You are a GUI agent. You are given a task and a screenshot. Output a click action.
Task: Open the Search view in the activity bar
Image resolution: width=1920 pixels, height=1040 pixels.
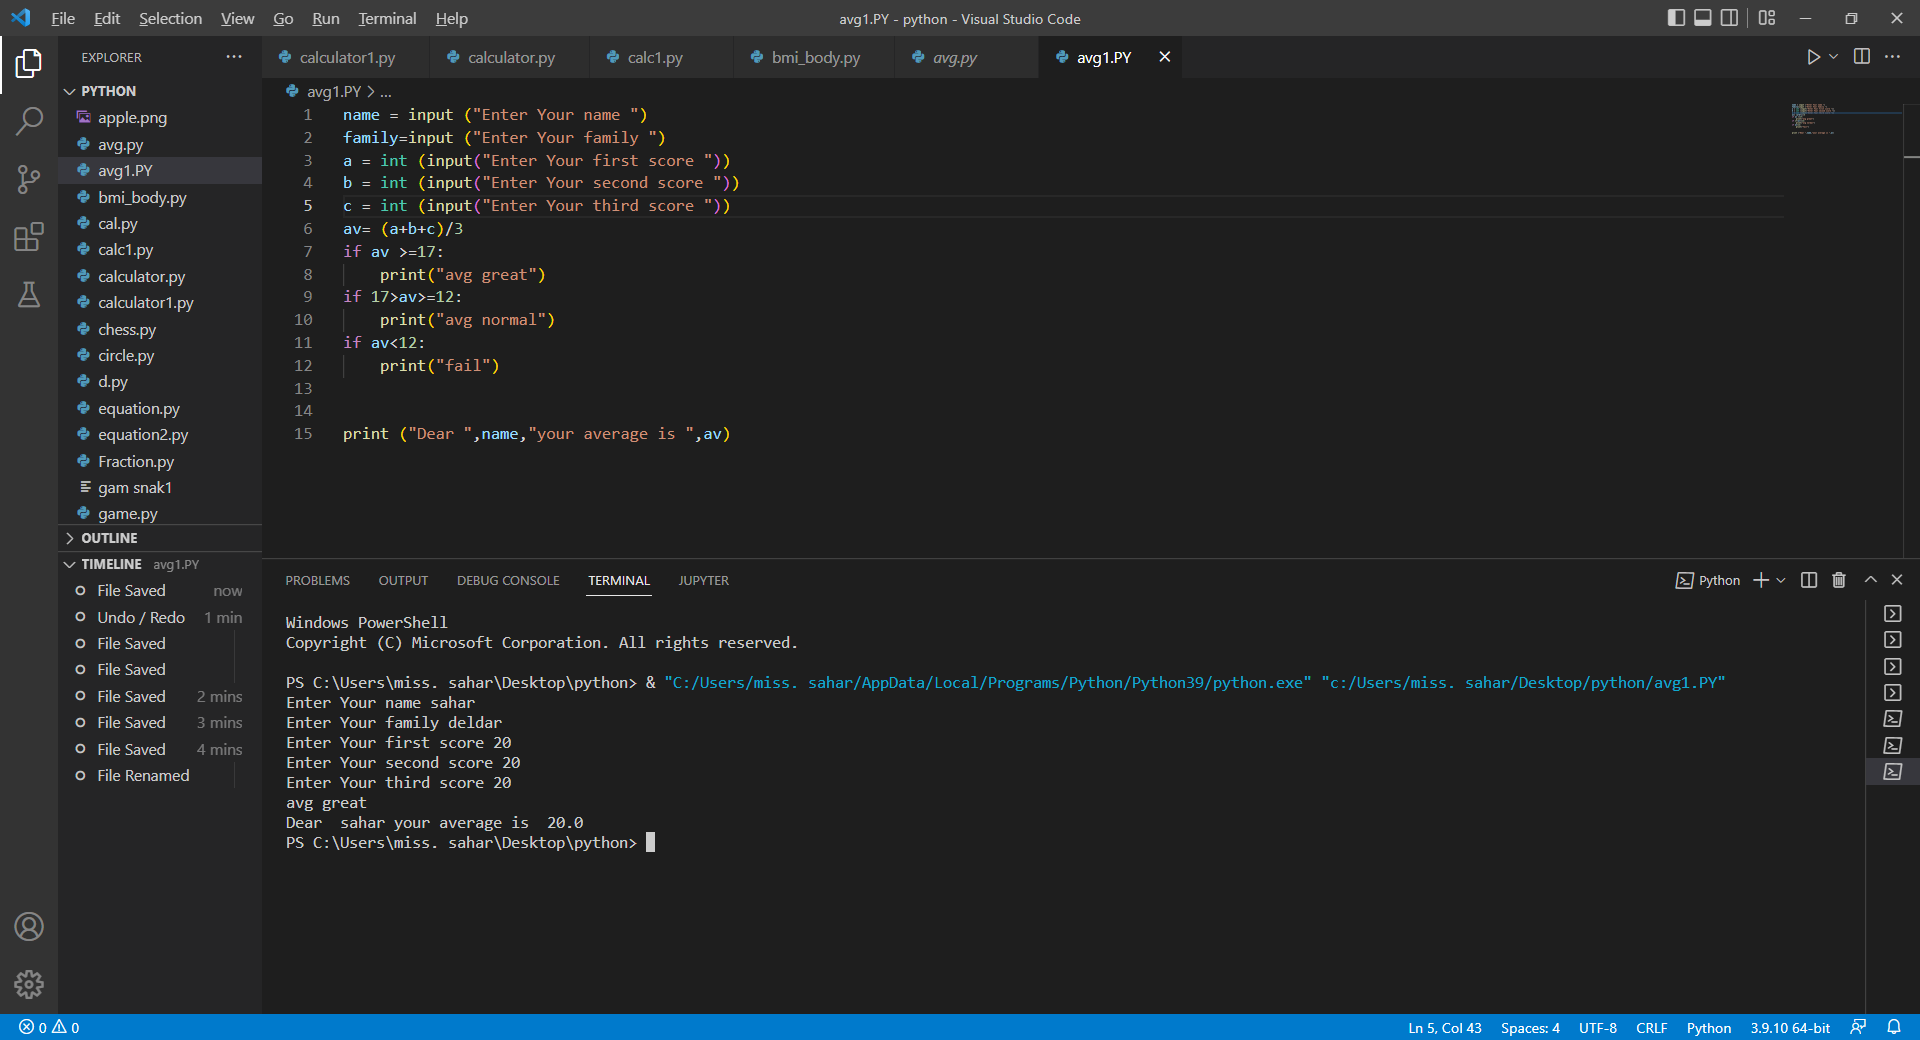(x=29, y=120)
